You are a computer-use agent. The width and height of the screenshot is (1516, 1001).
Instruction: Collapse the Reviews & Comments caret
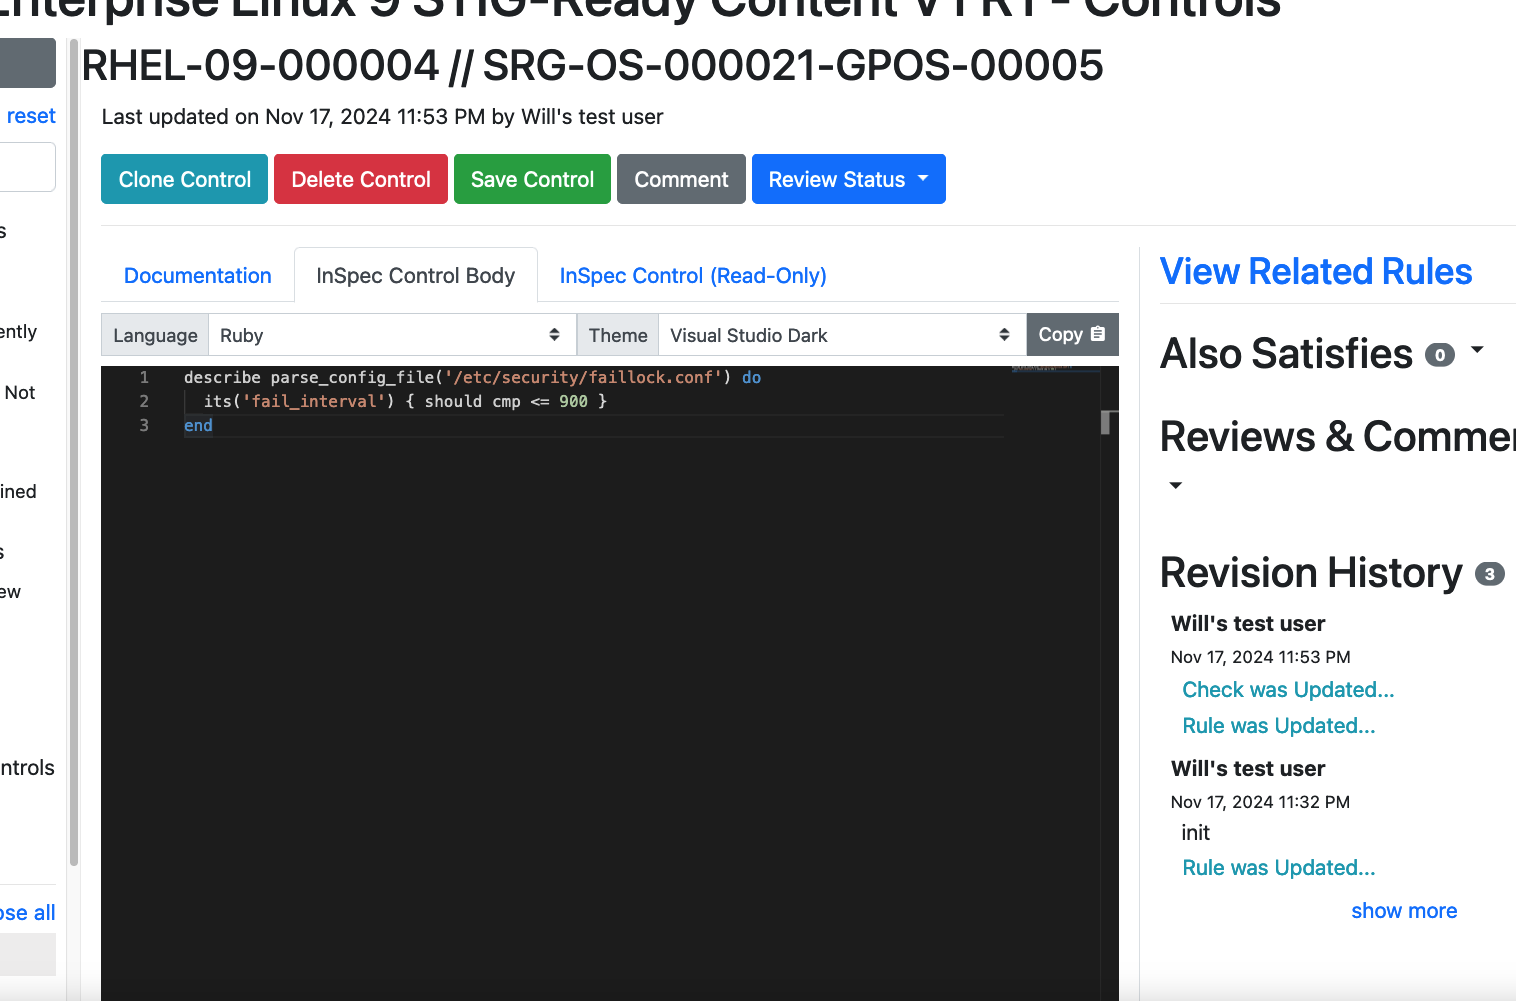(1176, 486)
